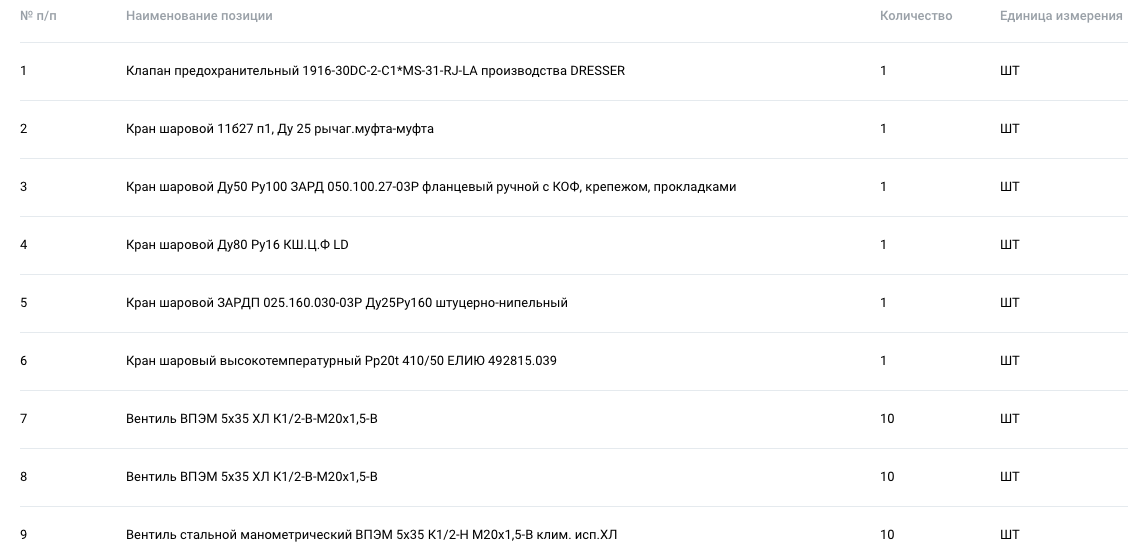
Task: Click ШТ unit in row 3
Action: (x=1009, y=187)
